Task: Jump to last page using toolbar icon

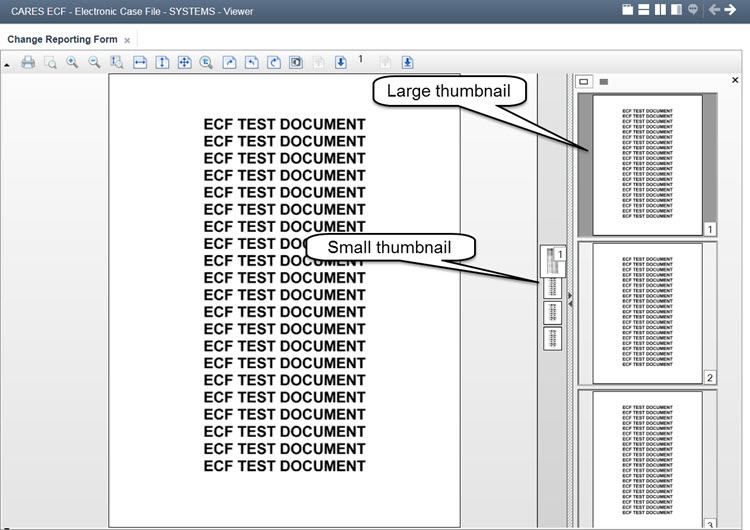Action: tap(408, 62)
